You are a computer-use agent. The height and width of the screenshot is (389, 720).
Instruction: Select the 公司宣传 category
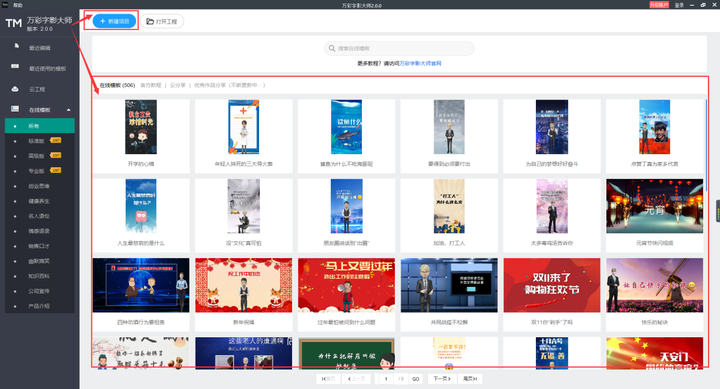point(39,291)
